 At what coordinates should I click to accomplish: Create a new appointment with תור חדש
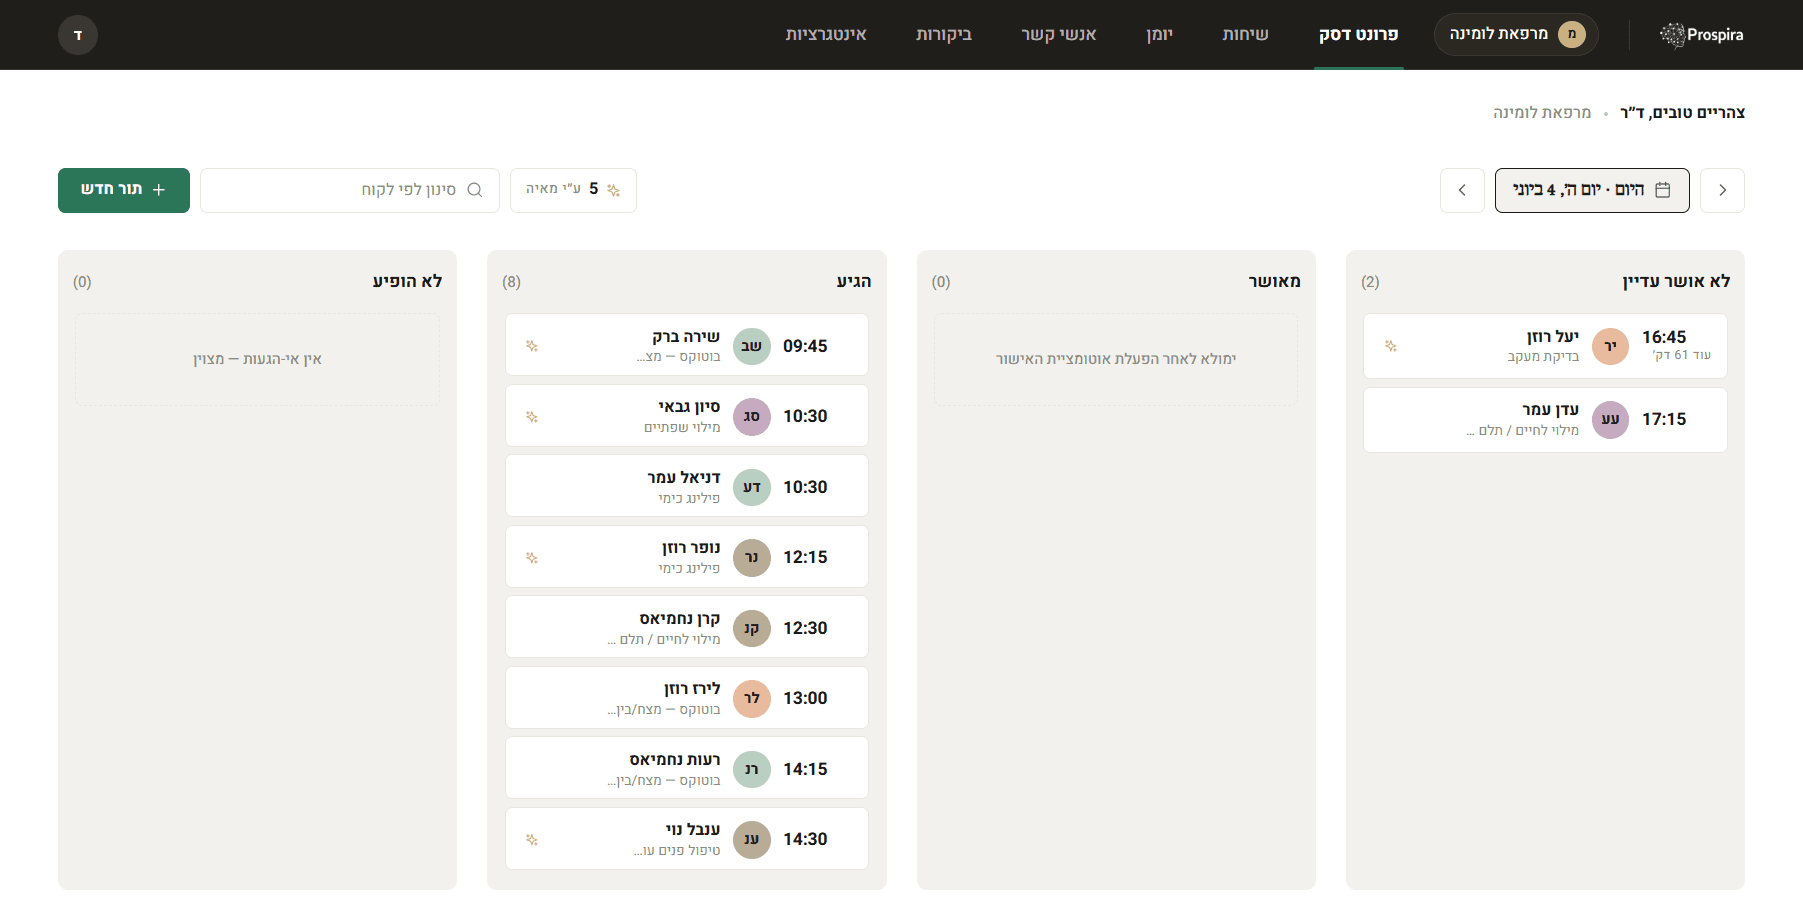click(x=124, y=190)
